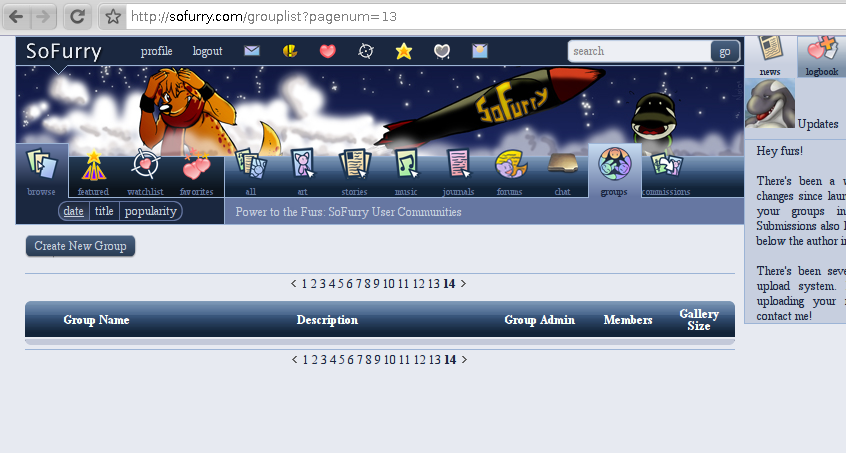Click the red heart icon in header
The image size is (846, 453).
(x=328, y=51)
